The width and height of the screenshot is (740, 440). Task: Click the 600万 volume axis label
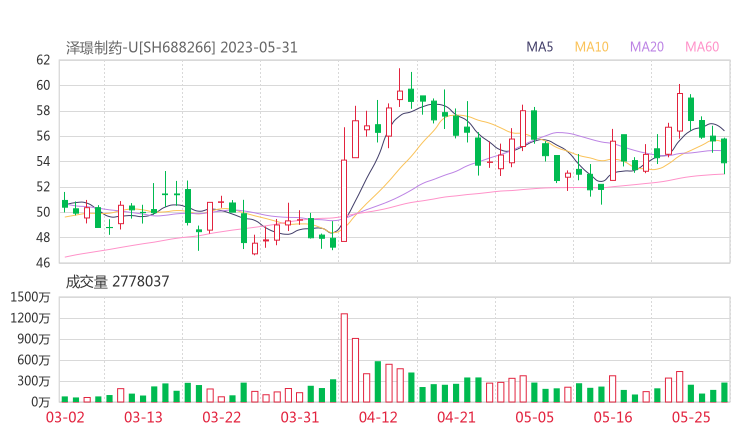pos(34,360)
